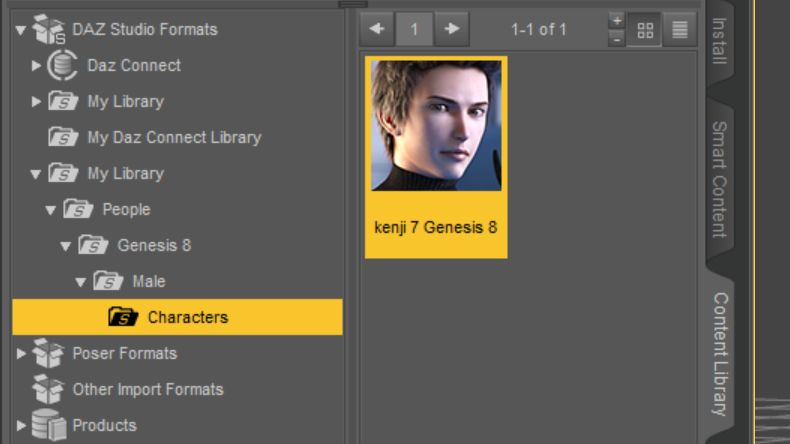Click the Poser Formats box icon
This screenshot has width=790, height=444.
point(48,353)
